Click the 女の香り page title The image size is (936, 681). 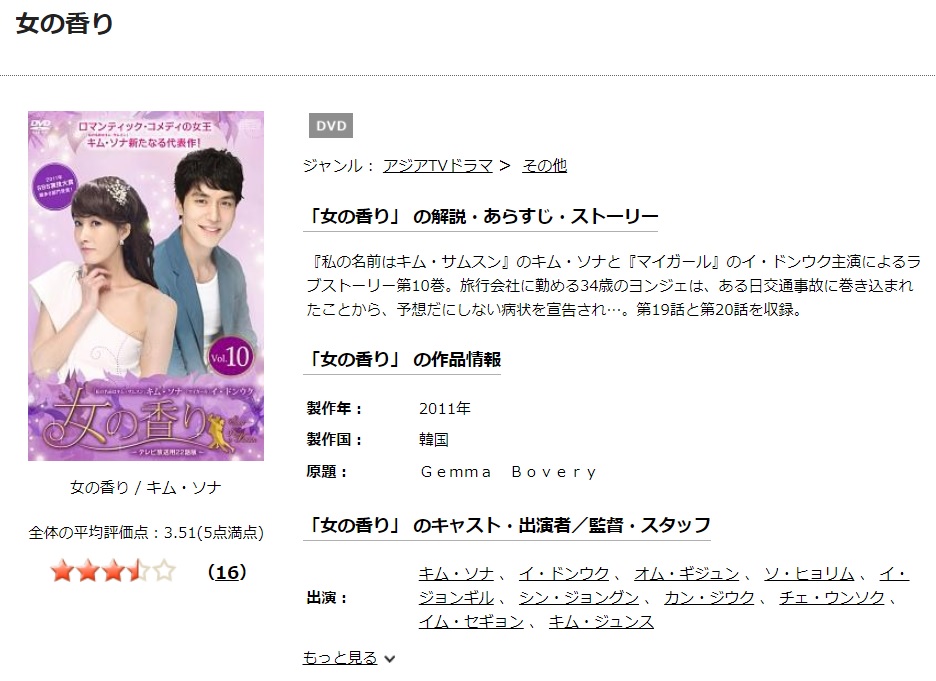click(x=64, y=23)
